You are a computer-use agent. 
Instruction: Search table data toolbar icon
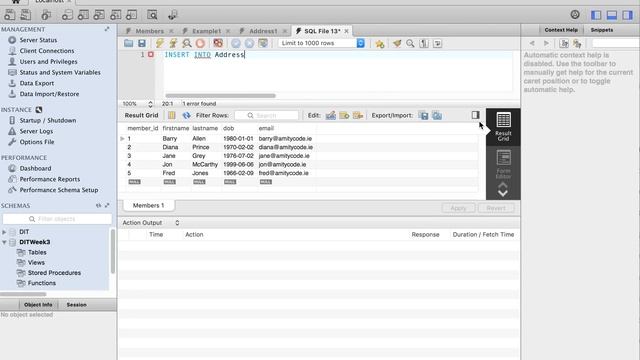[x=152, y=15]
